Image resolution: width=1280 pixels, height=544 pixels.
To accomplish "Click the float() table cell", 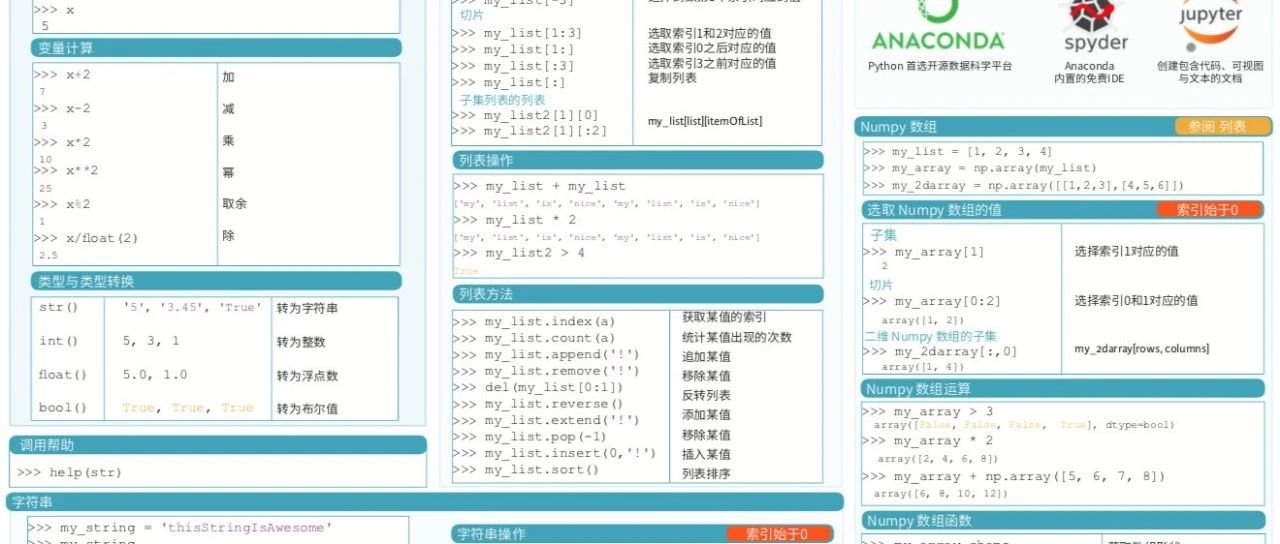I will tap(63, 375).
